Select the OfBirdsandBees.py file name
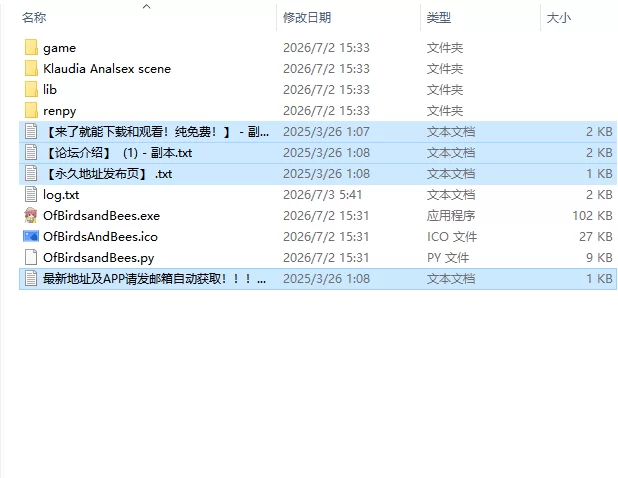Screen dimensions: 618x478 (x=99, y=258)
